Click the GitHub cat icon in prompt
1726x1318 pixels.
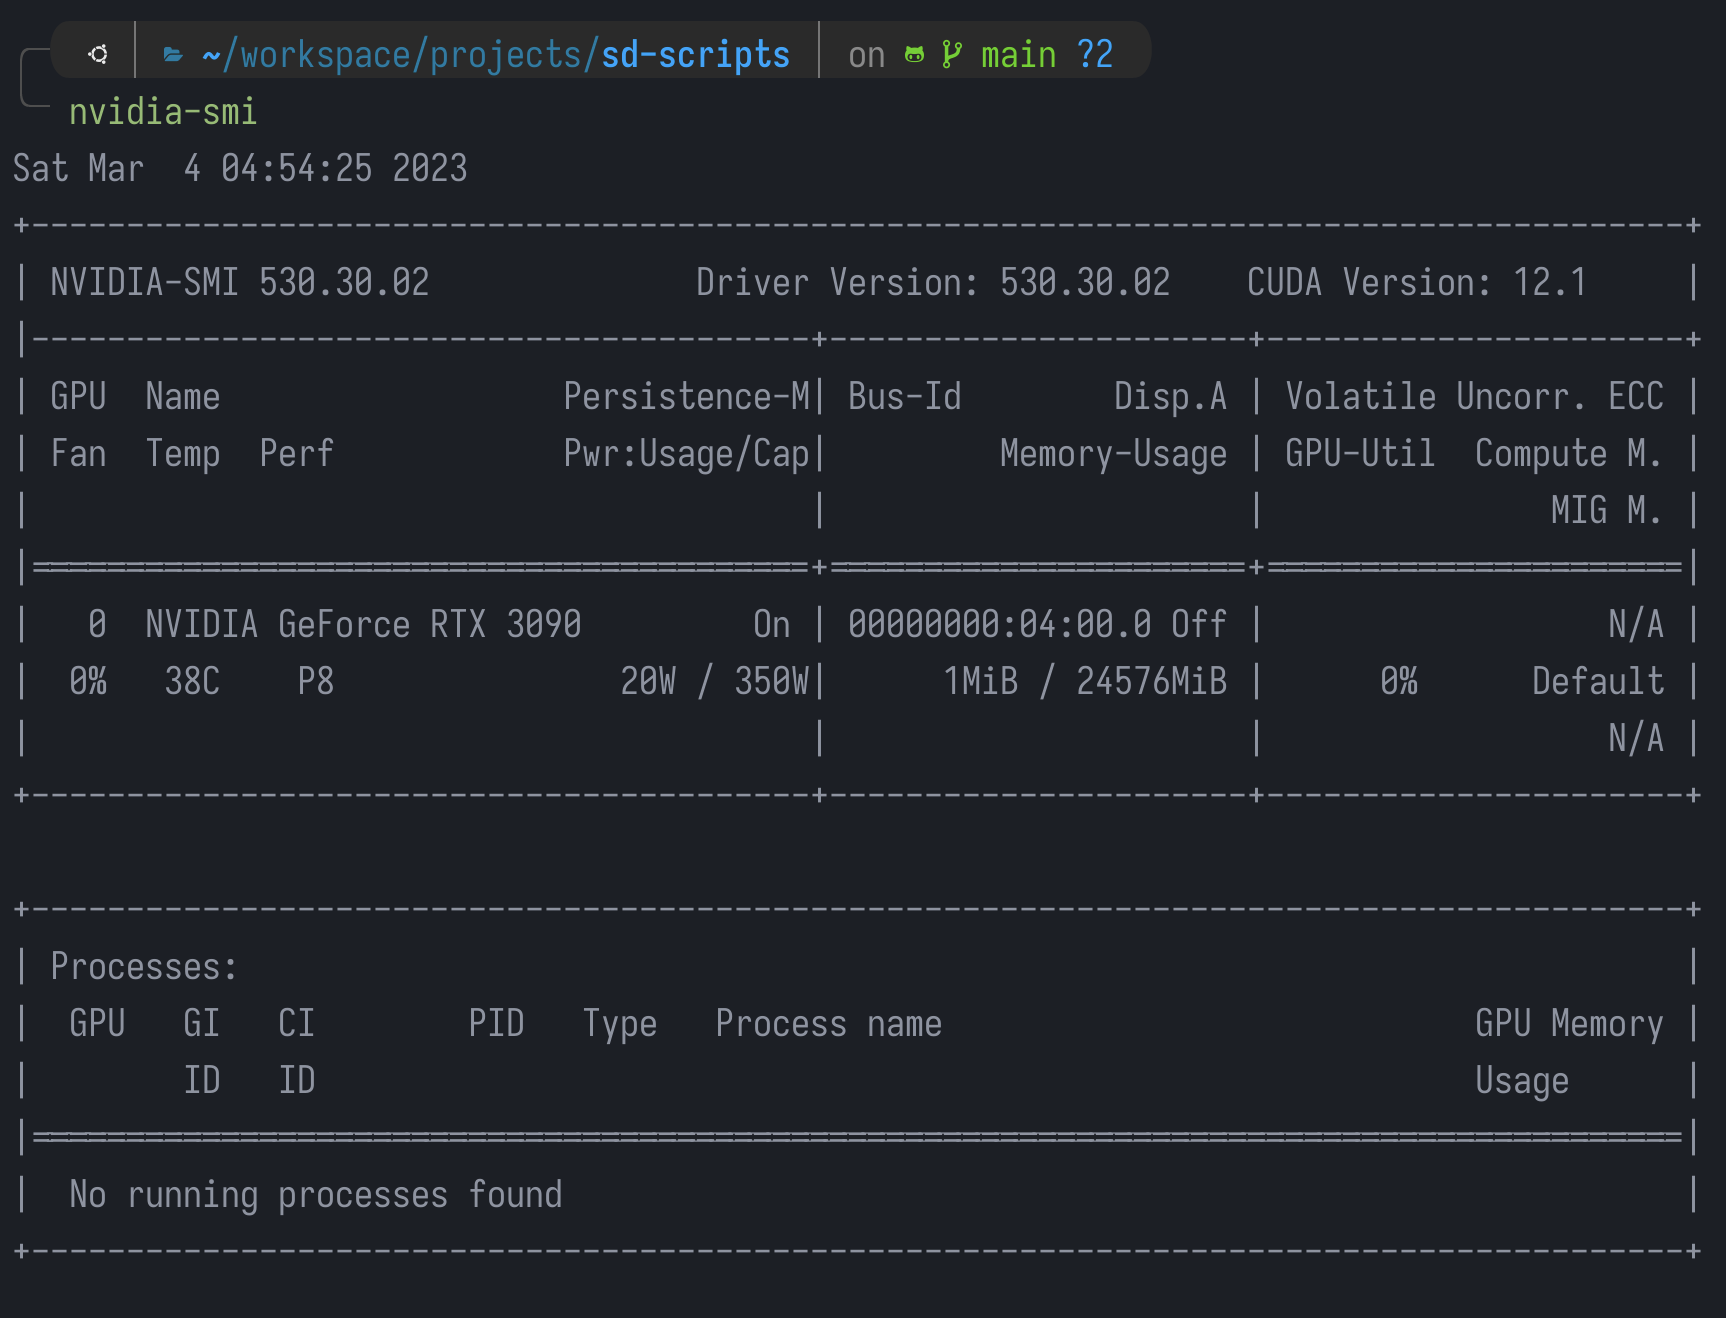914,55
